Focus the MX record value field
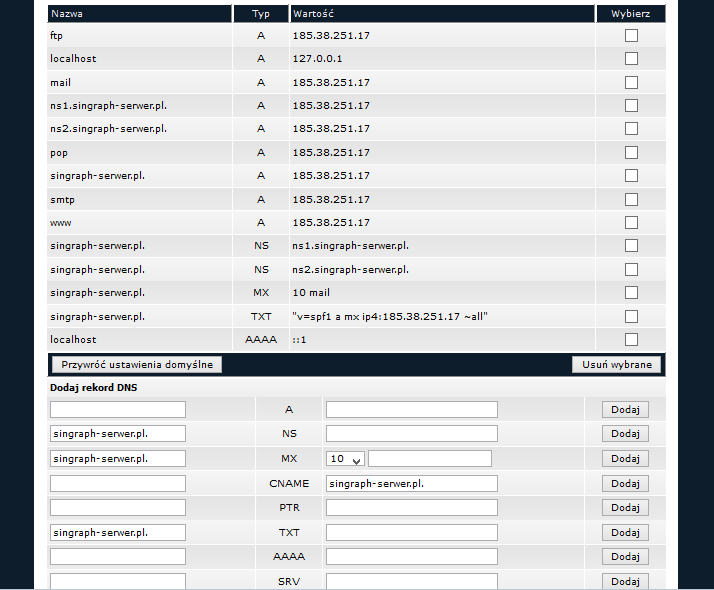The image size is (714, 590). point(430,458)
